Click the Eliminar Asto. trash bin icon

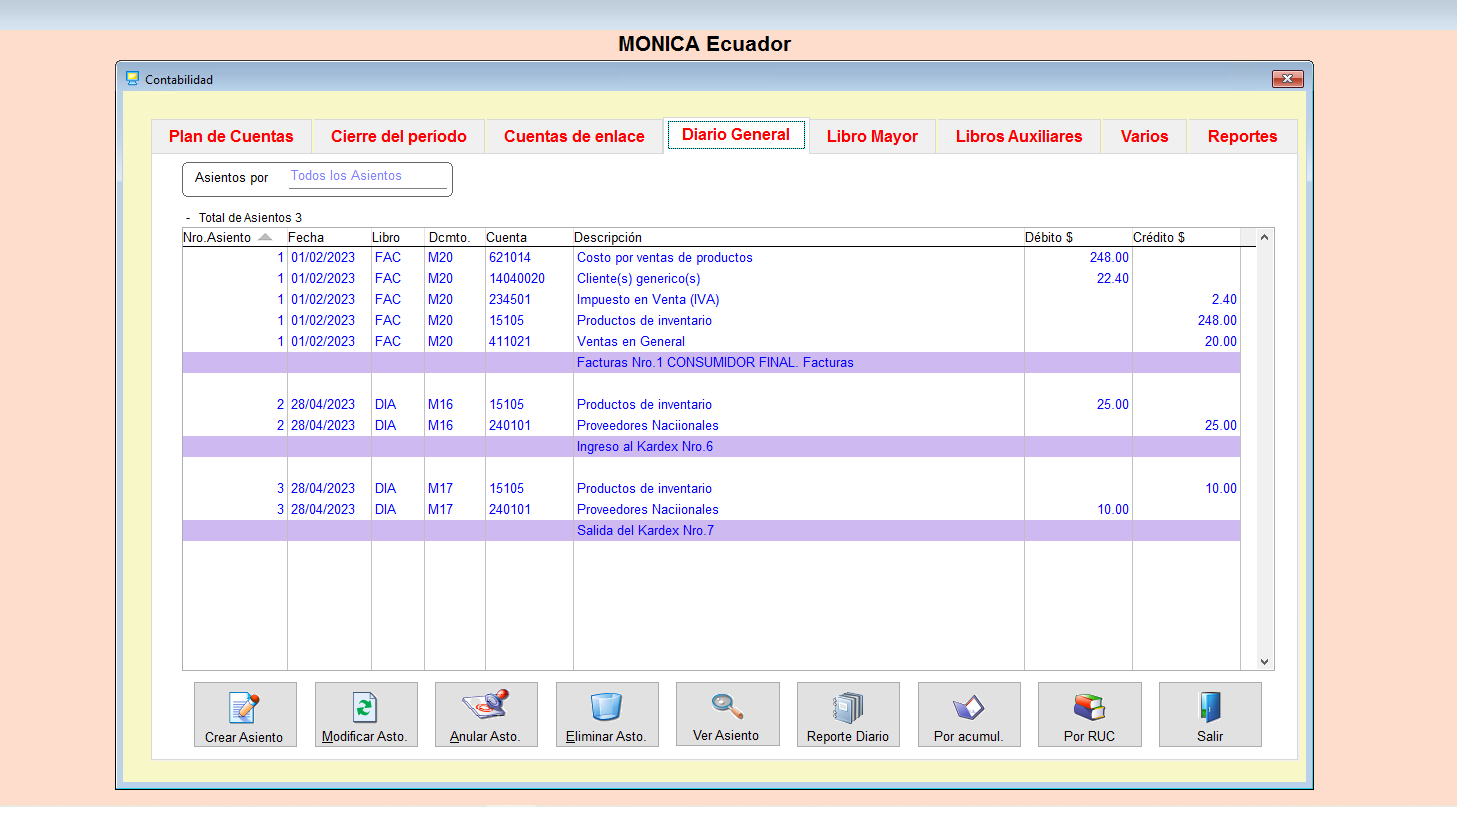pyautogui.click(x=606, y=706)
